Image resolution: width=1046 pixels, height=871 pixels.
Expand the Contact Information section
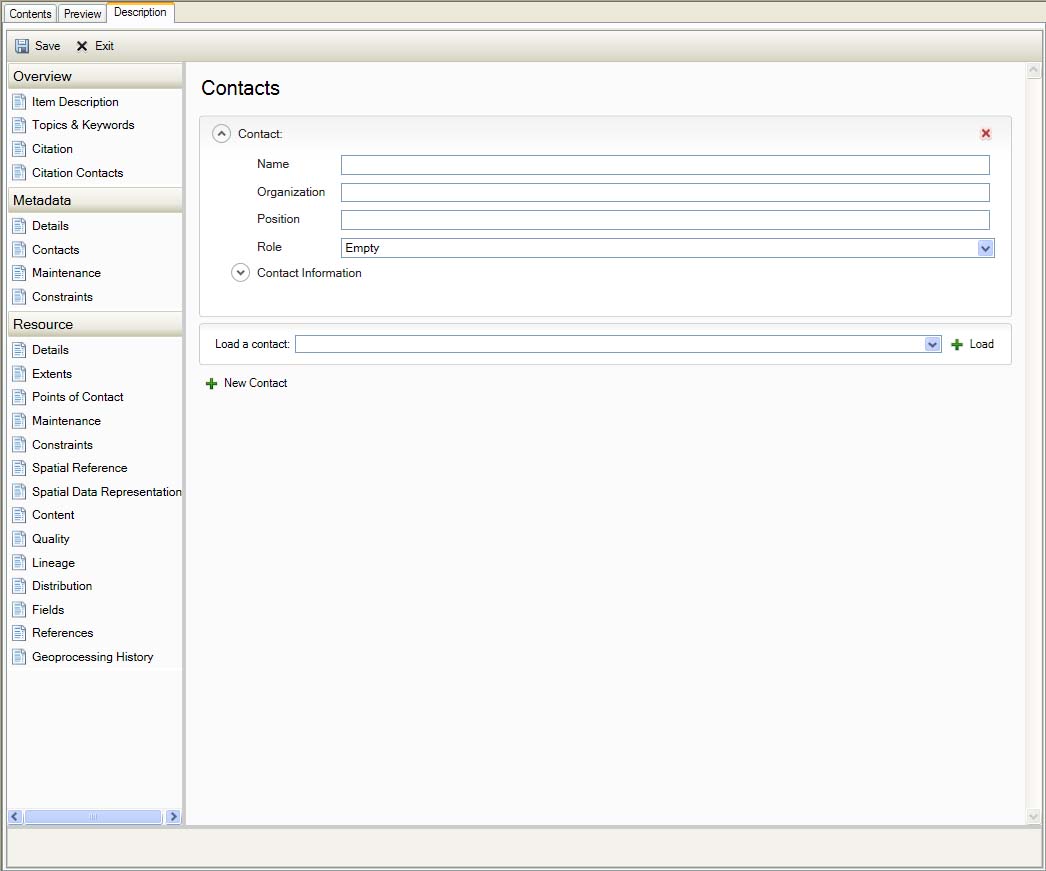pyautogui.click(x=241, y=273)
